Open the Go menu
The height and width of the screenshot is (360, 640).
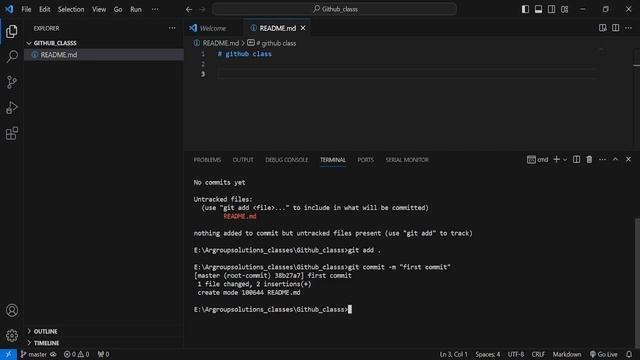(118, 9)
